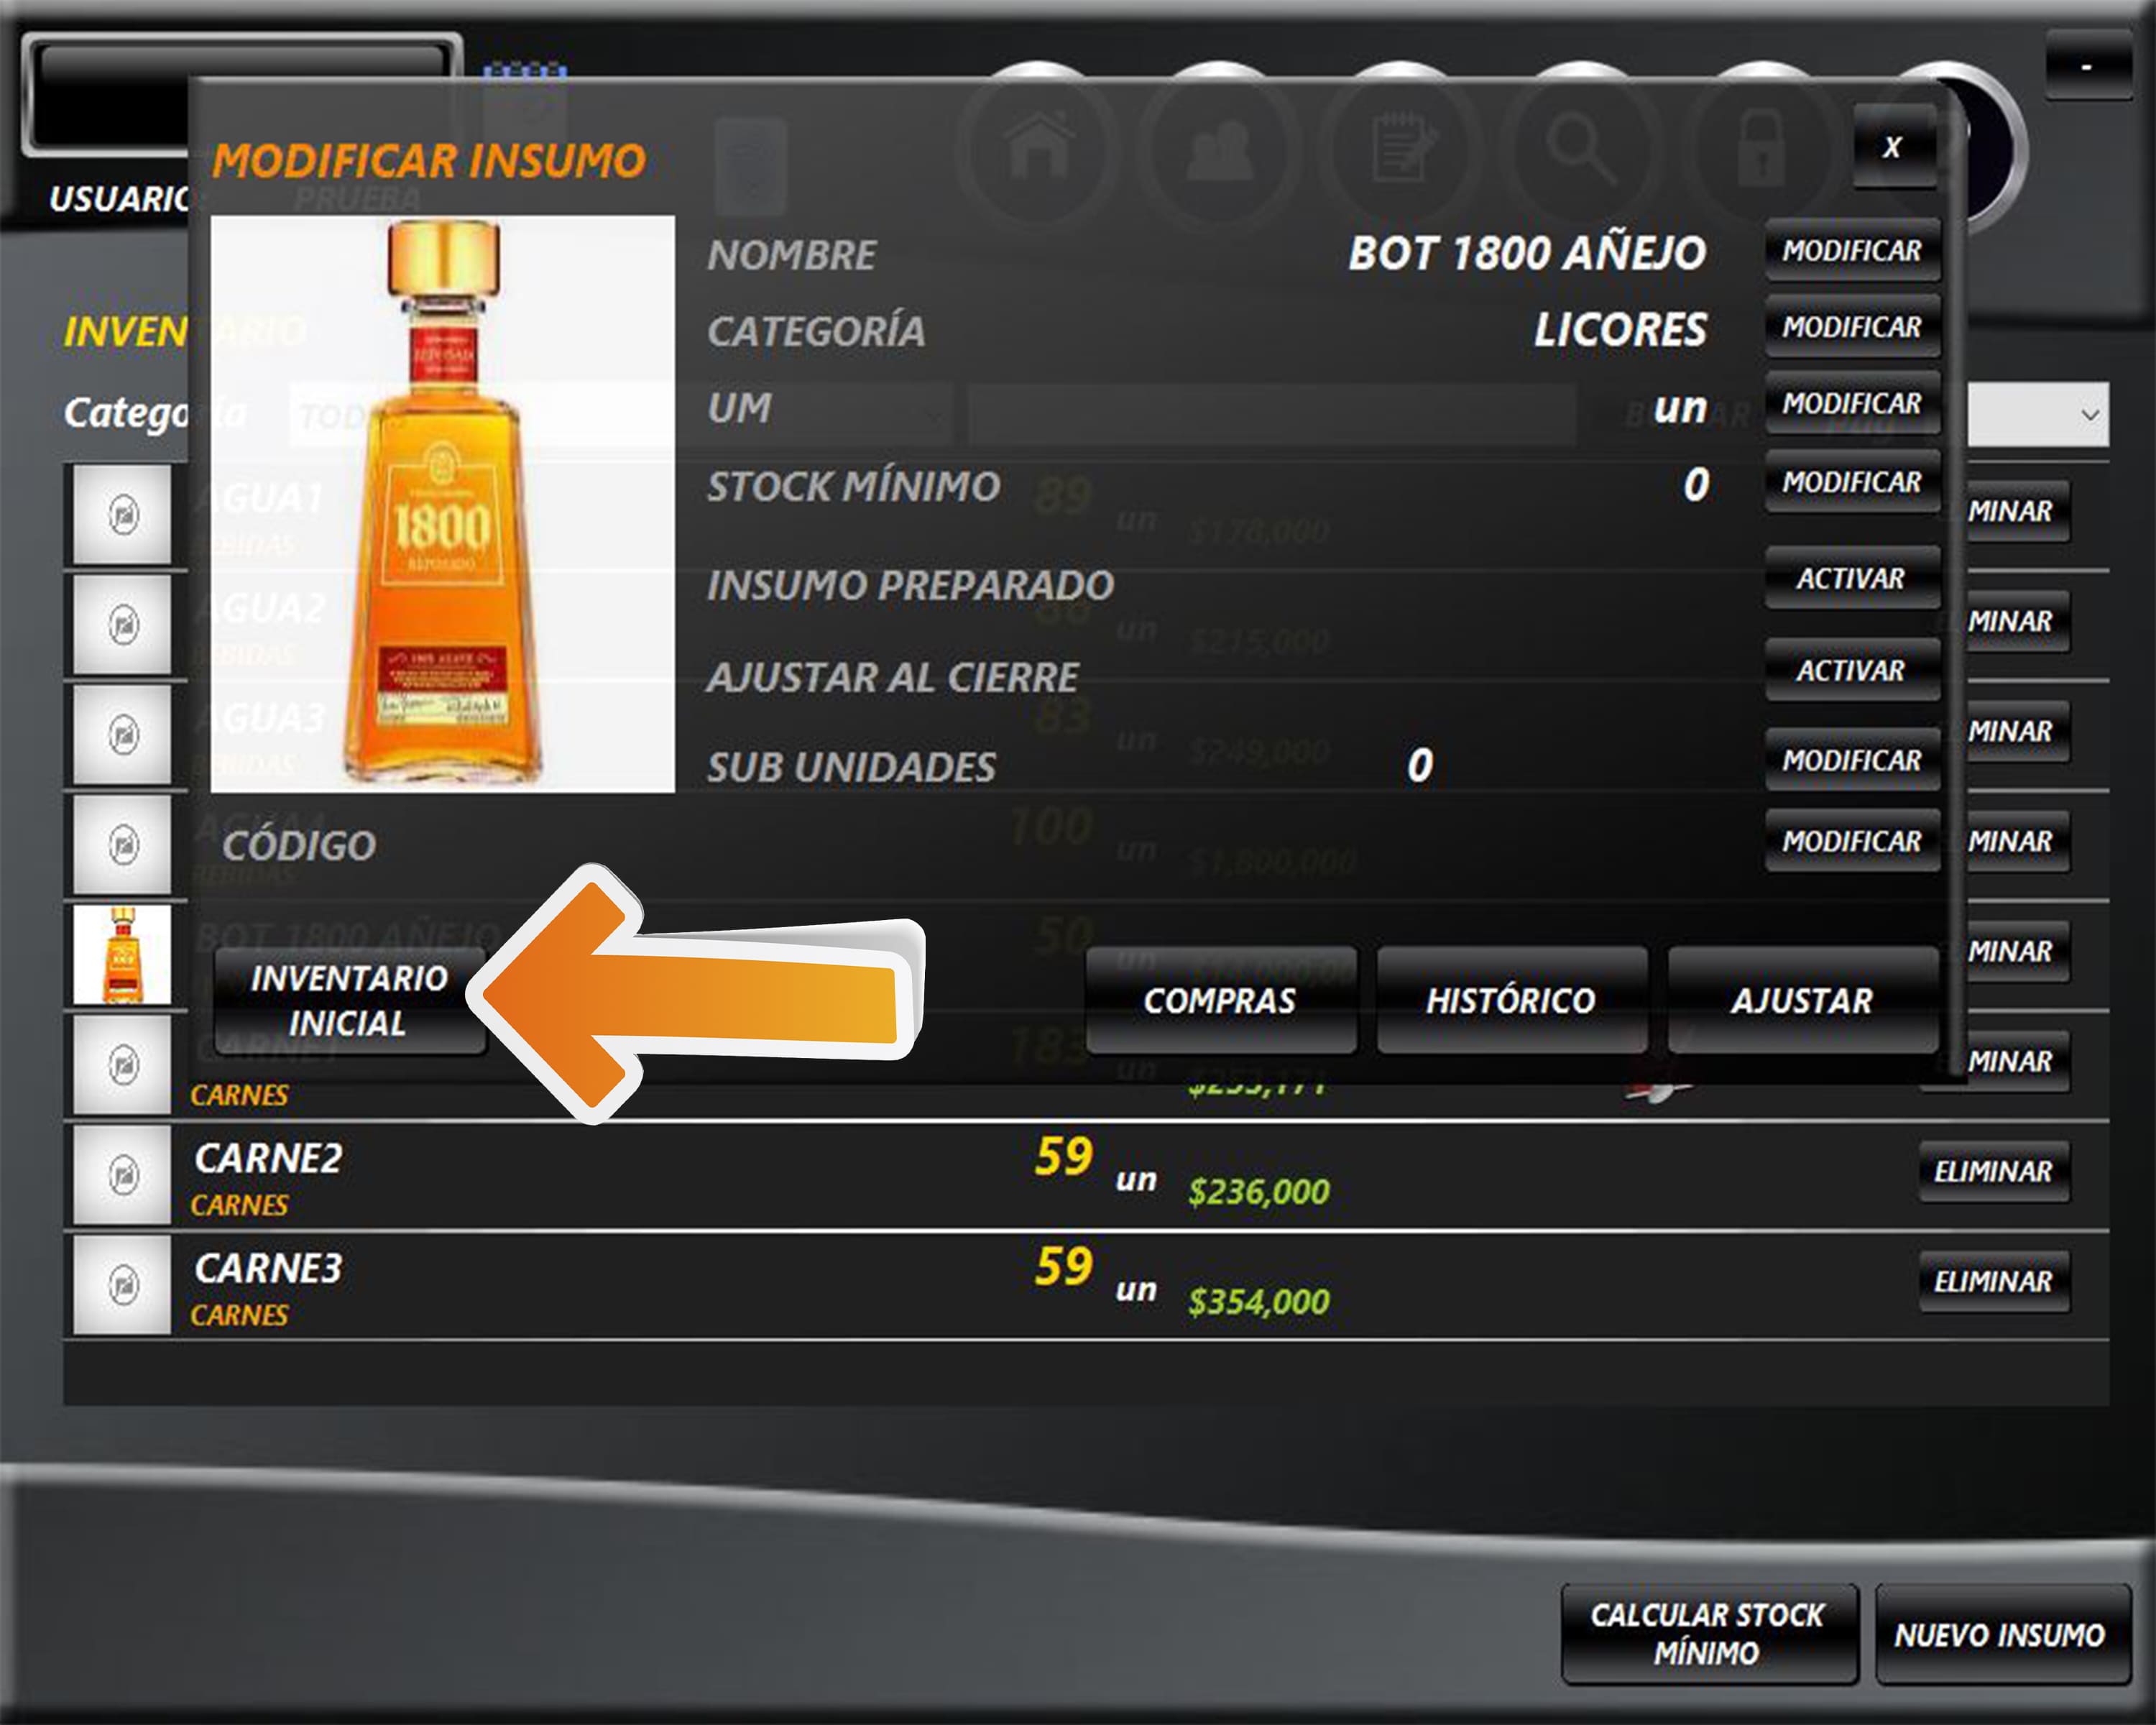This screenshot has height=1725, width=2156.
Task: Modify the Nombre BOT 1800 AÑEJO
Action: pos(1851,251)
